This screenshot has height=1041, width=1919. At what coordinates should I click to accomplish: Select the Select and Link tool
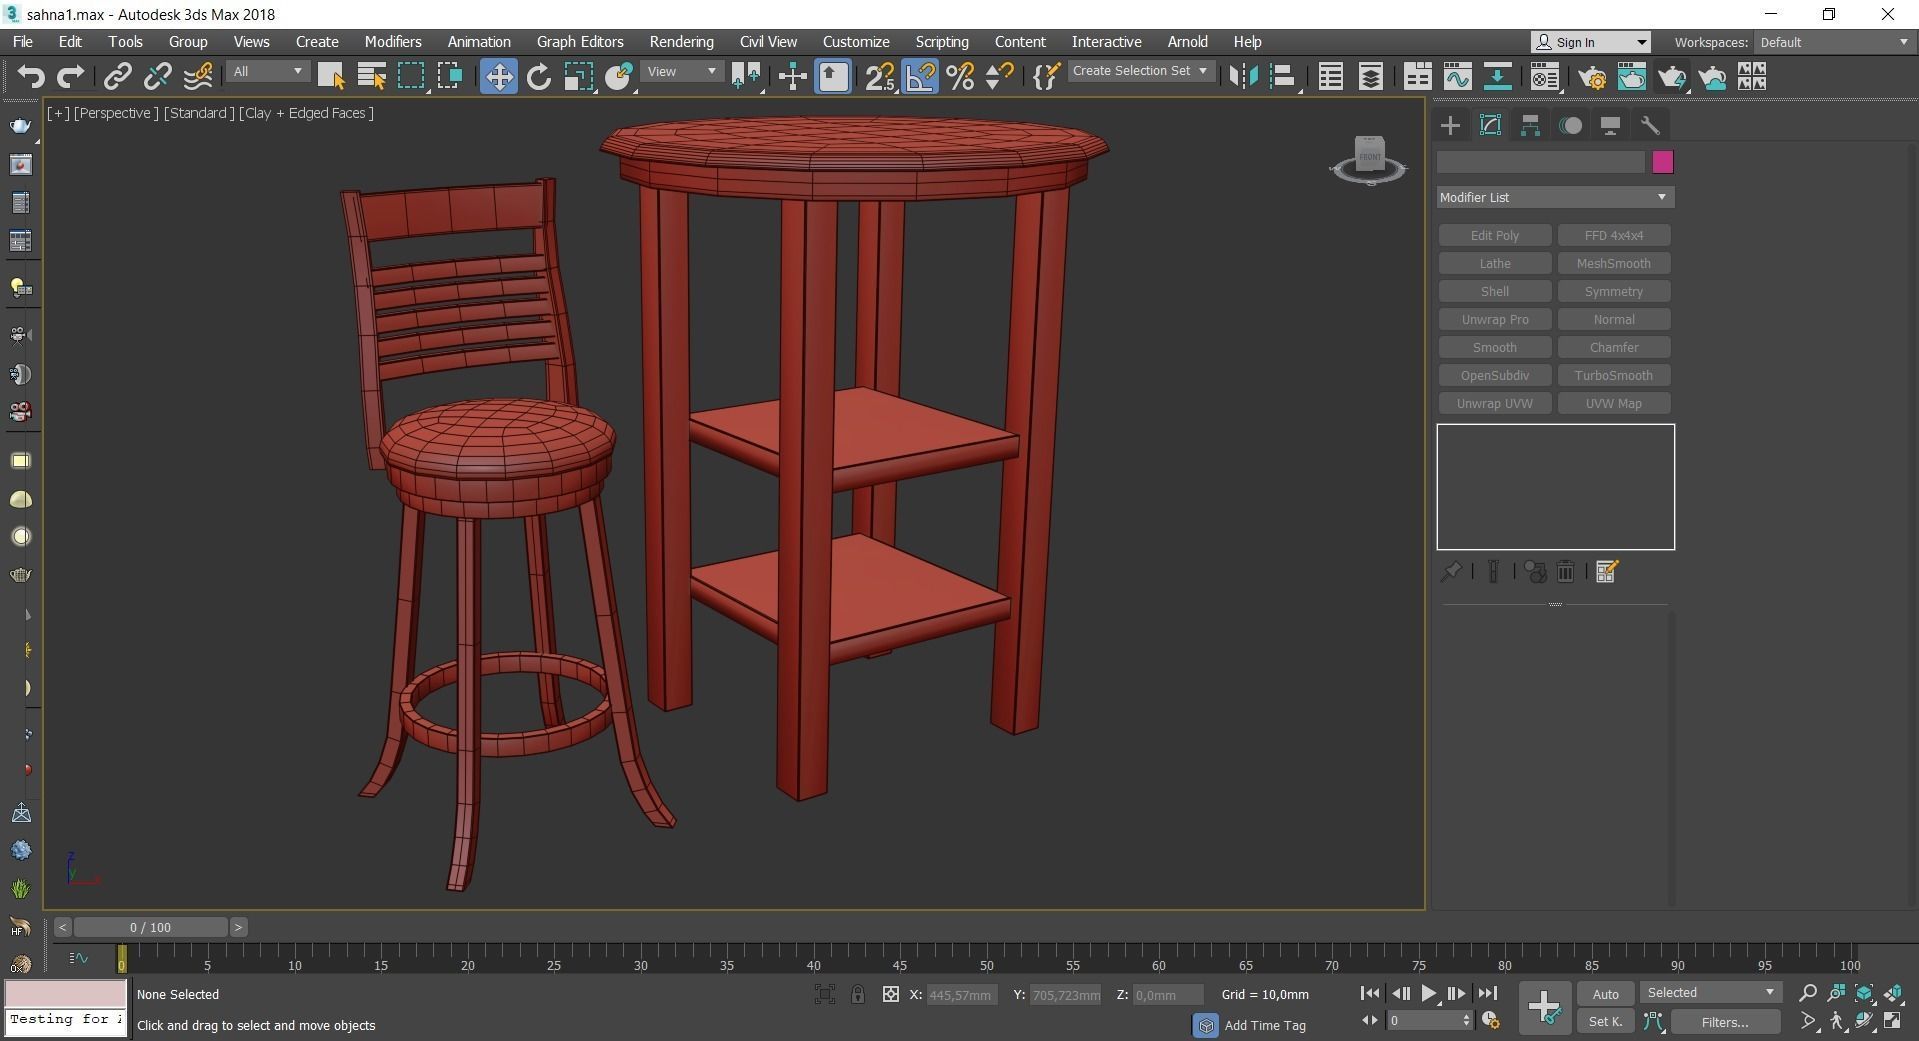pyautogui.click(x=118, y=77)
